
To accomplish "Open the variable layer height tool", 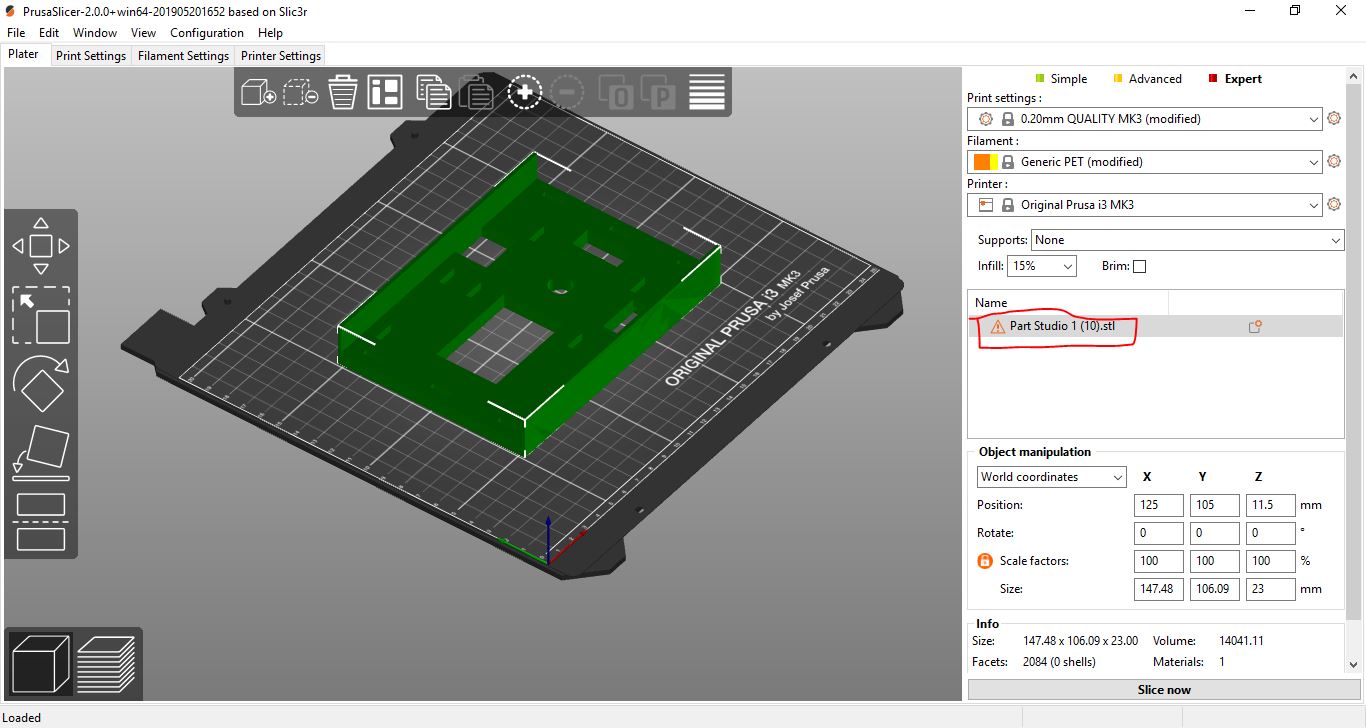I will (x=707, y=92).
